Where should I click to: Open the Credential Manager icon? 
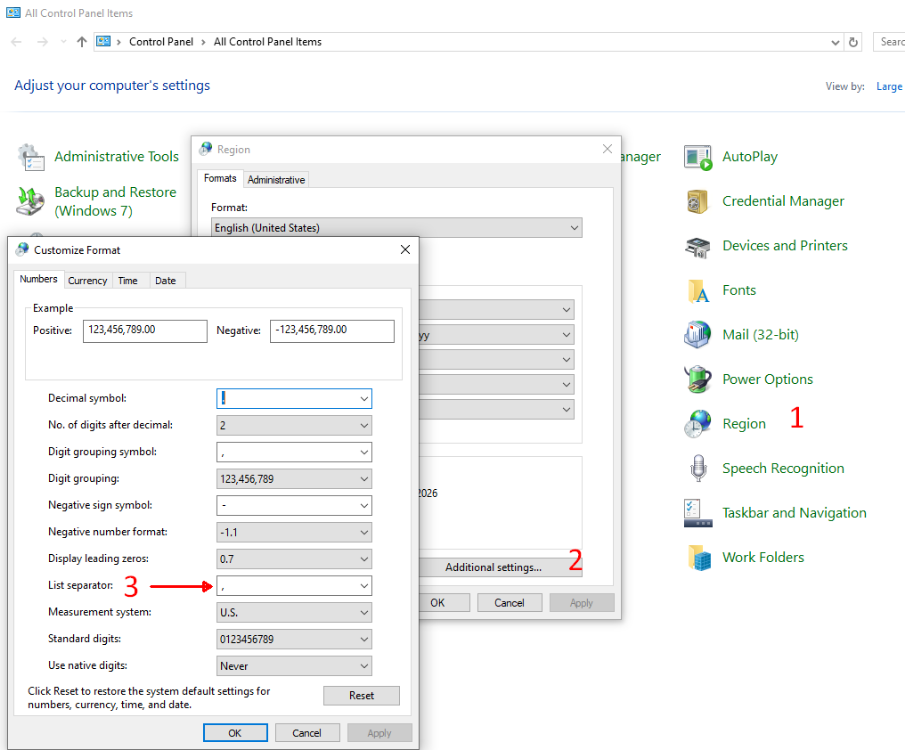point(697,201)
